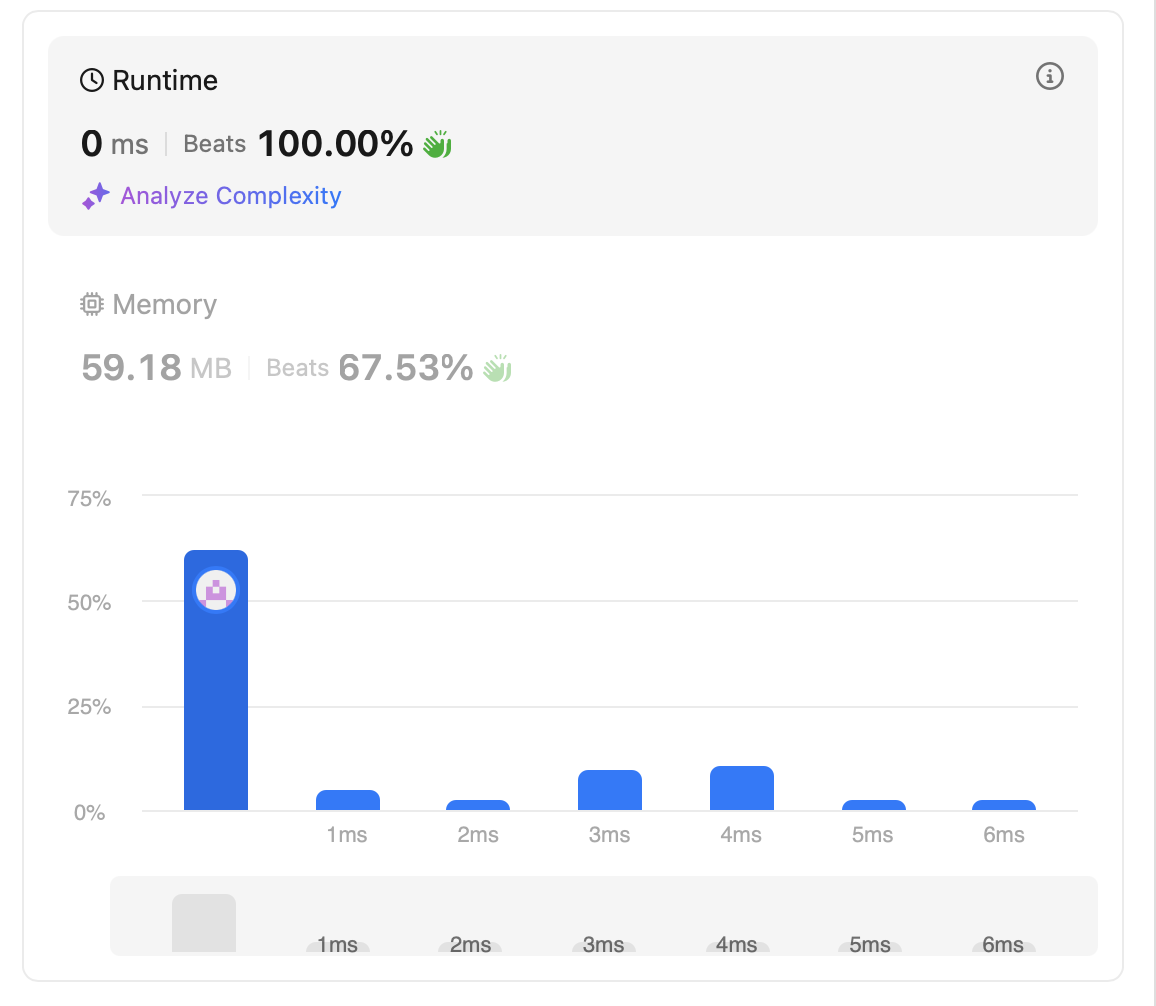Click the chip icon beside Memory
Screen dimensions: 1156x1006
pos(92,304)
